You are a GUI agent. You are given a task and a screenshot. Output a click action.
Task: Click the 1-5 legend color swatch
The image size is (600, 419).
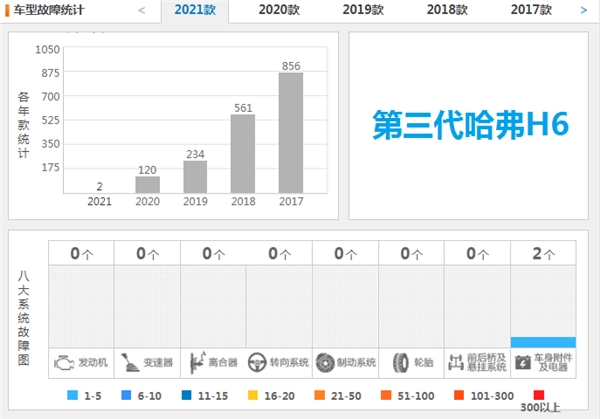click(72, 395)
